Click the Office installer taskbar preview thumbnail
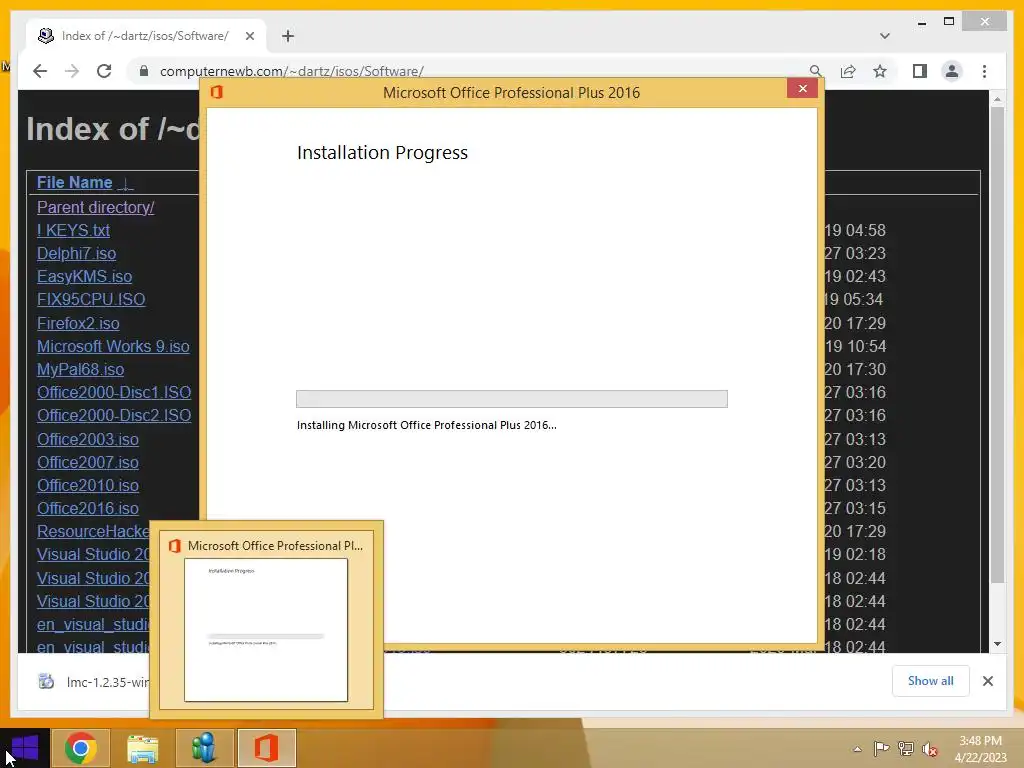 click(266, 630)
